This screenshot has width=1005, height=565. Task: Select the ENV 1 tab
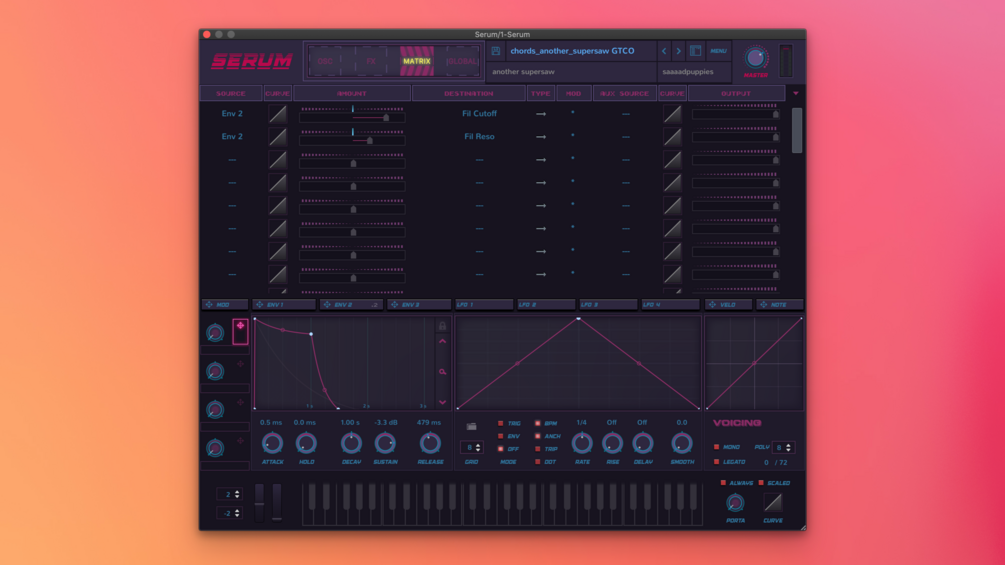284,305
